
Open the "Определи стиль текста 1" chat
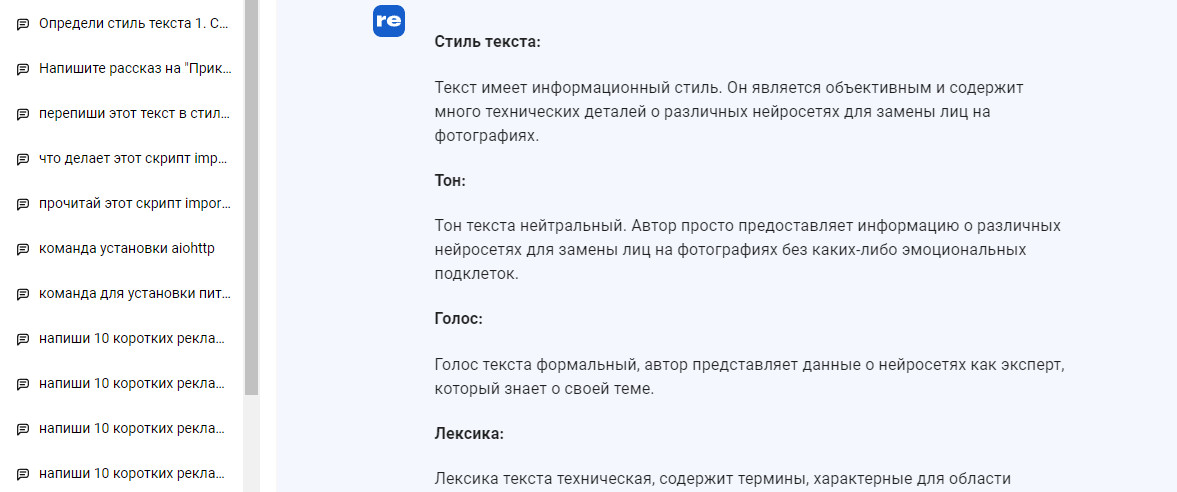pos(134,23)
